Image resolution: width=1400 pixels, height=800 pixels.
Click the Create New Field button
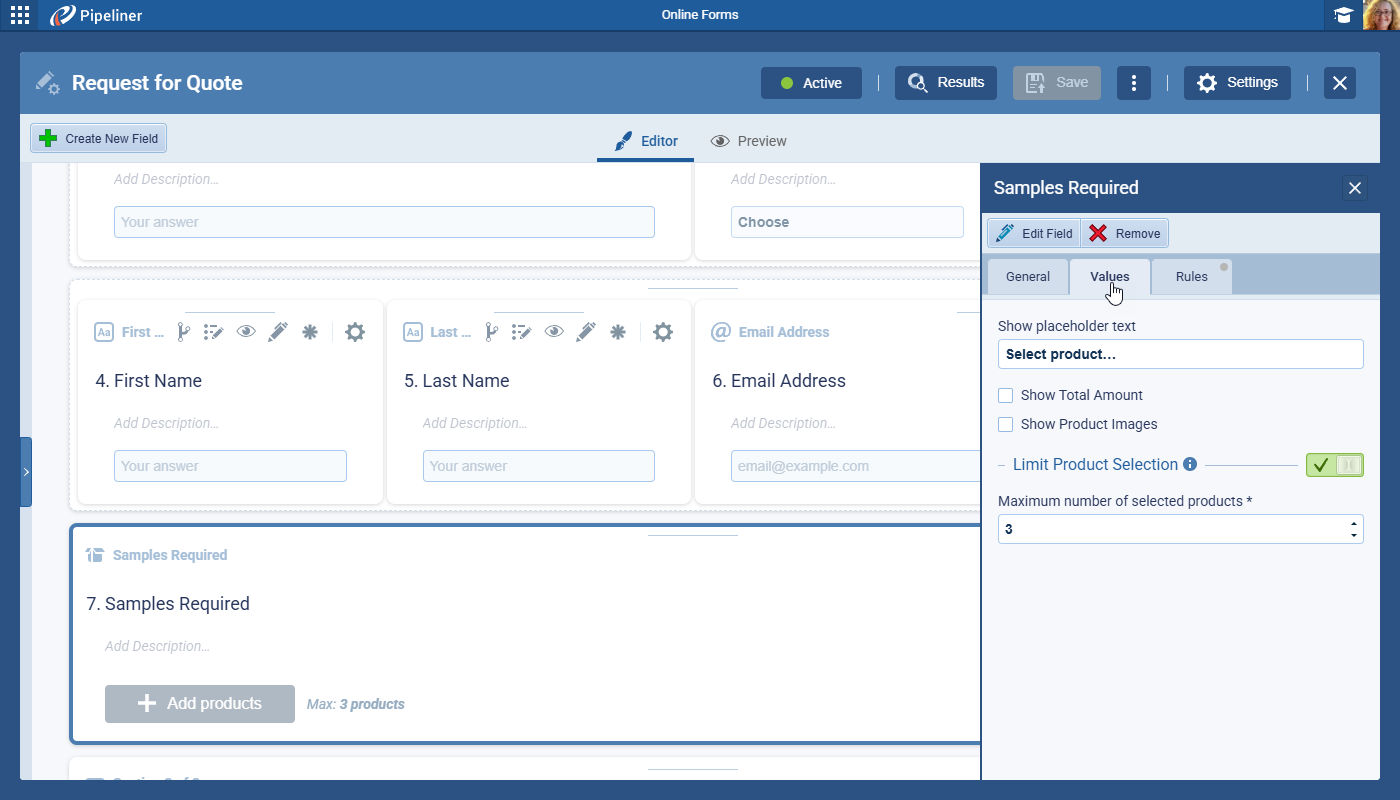tap(99, 139)
